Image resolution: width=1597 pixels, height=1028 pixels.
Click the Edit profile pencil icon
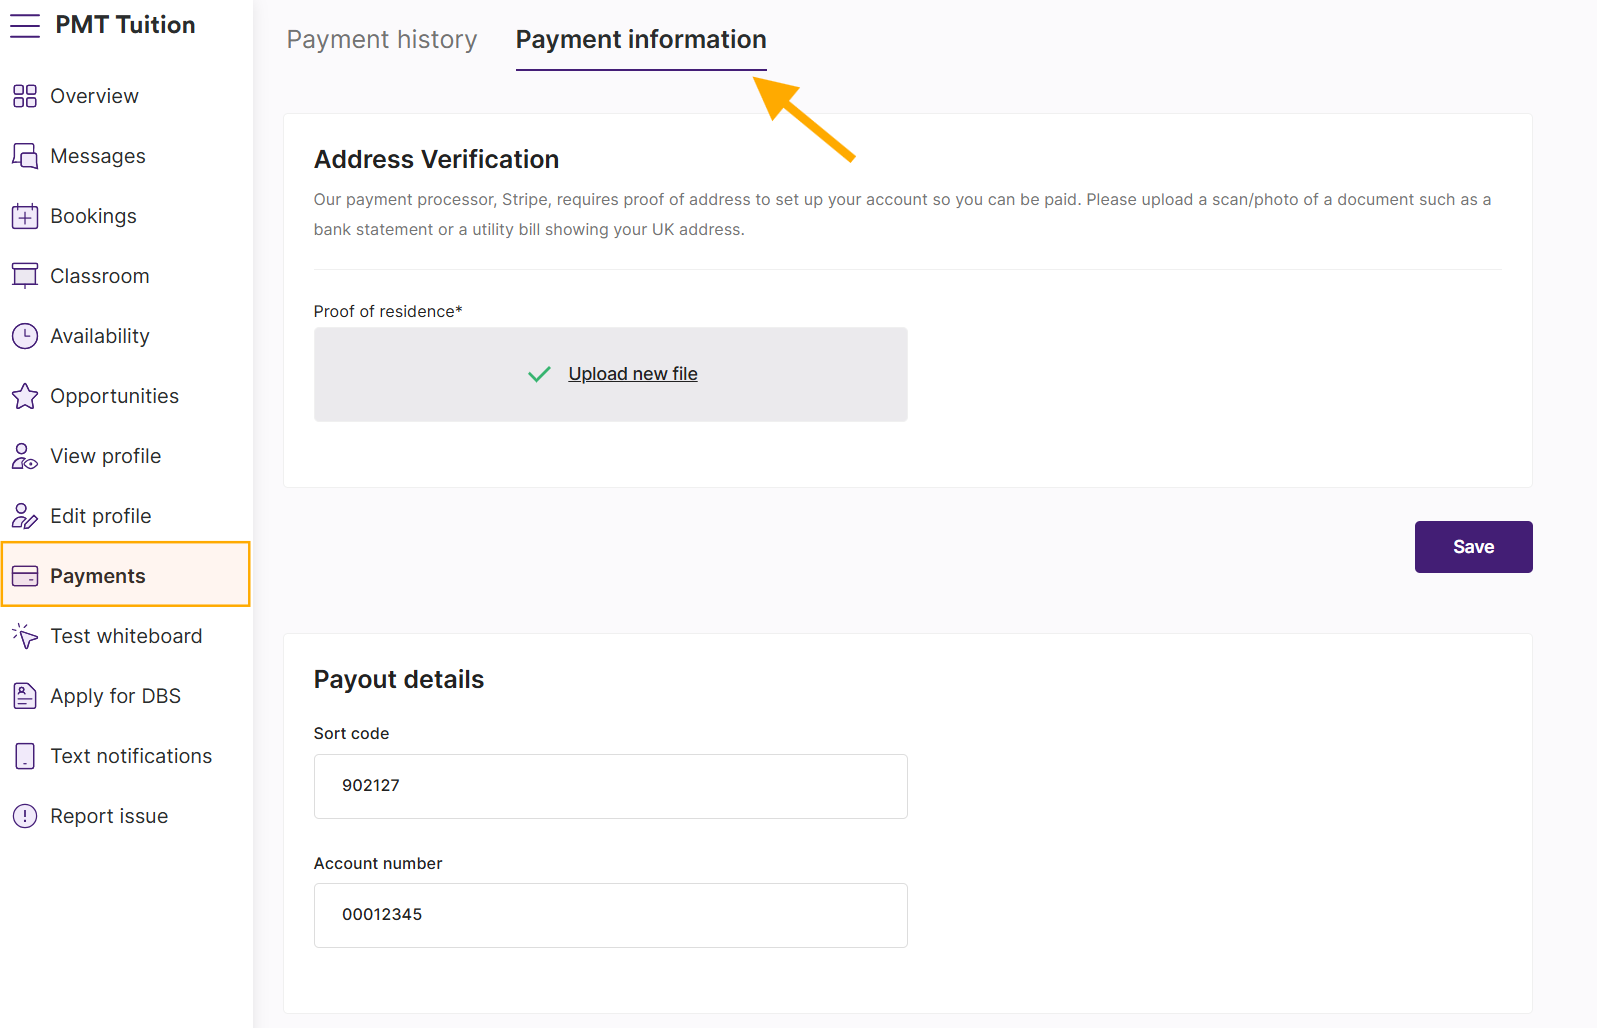[25, 516]
